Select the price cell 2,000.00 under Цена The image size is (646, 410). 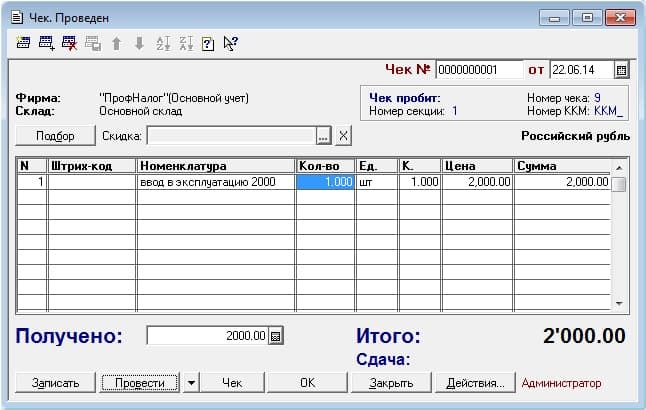click(477, 182)
